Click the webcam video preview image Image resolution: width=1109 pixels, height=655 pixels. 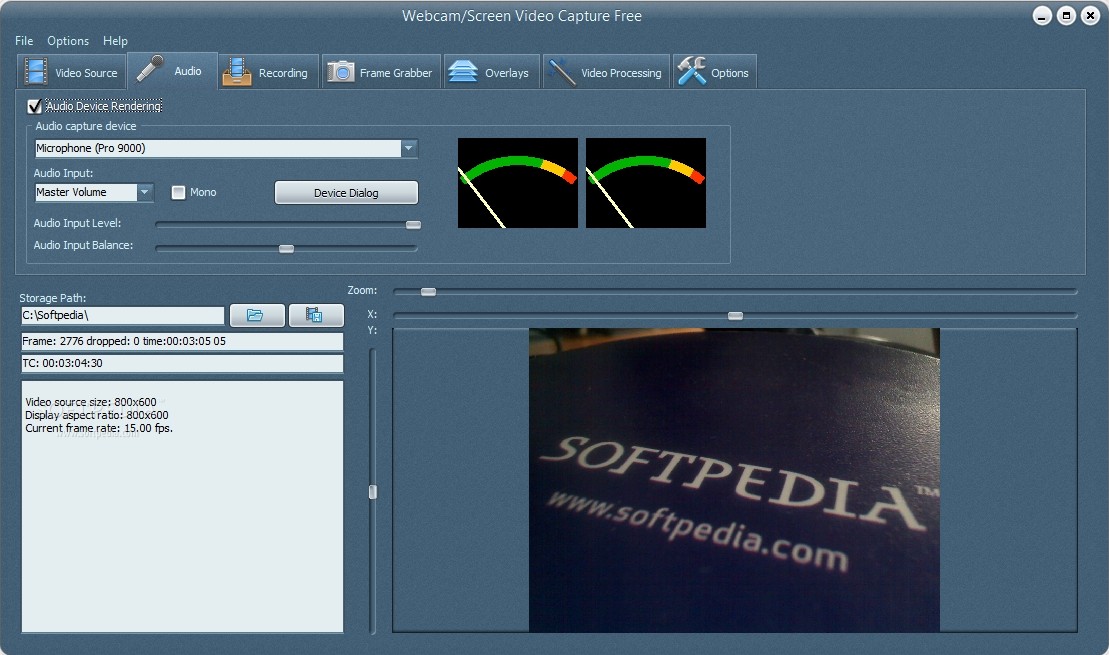pos(734,480)
